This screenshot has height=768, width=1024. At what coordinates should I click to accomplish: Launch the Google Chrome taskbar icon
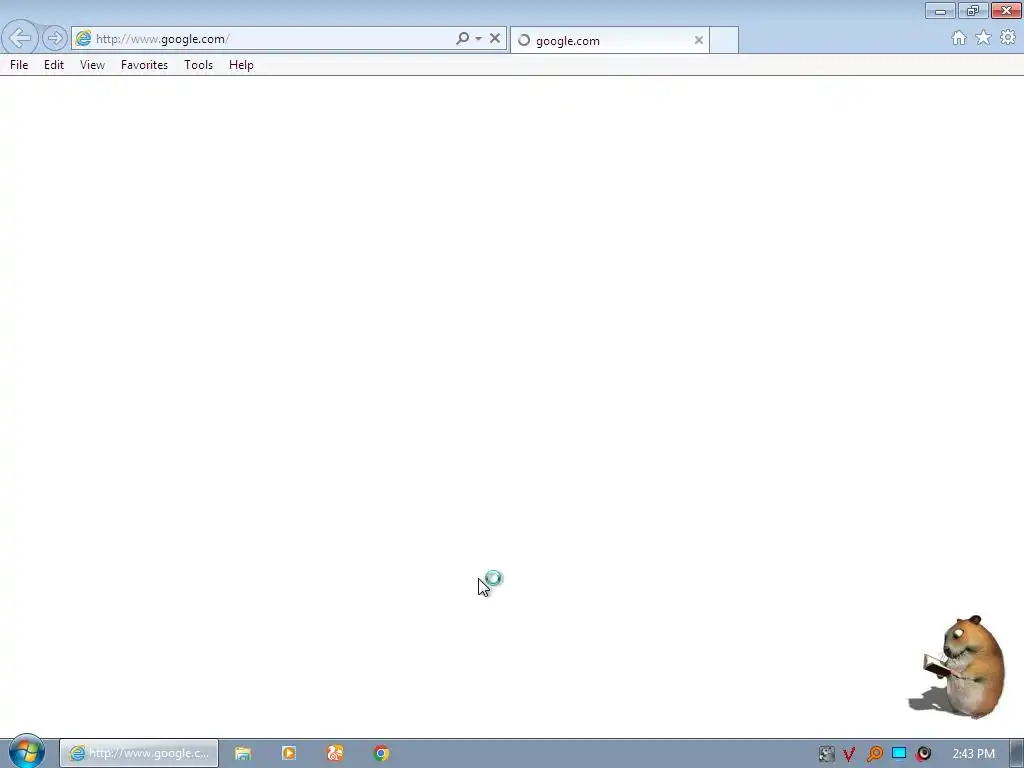pyautogui.click(x=381, y=754)
